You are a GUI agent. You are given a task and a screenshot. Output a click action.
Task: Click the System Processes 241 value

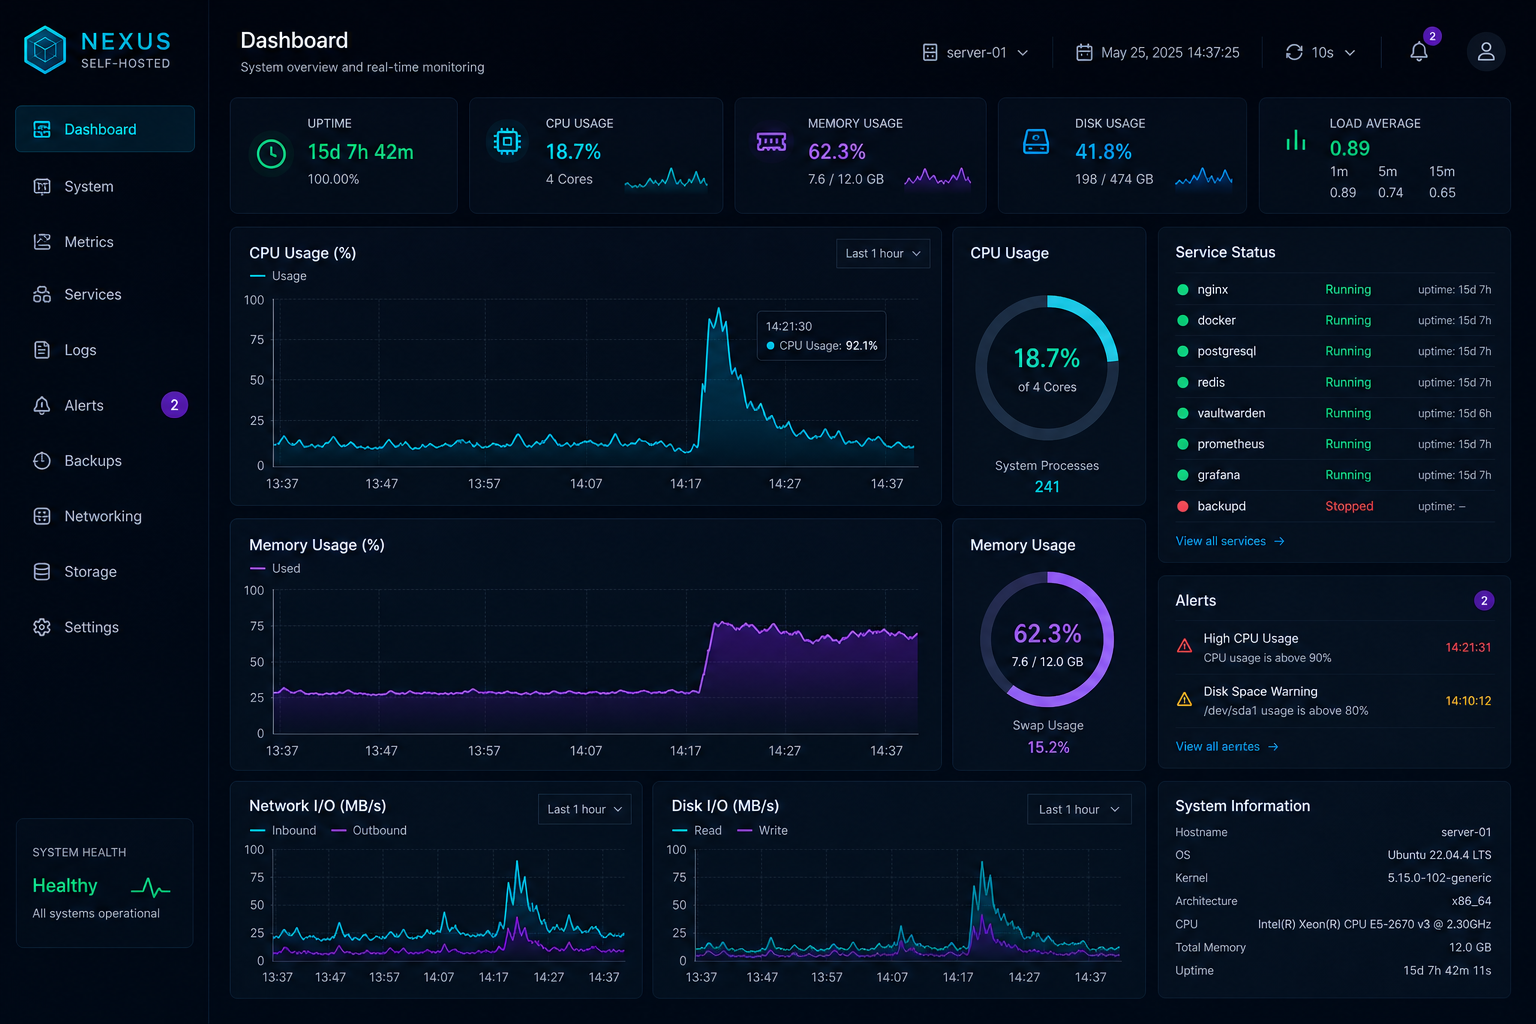[x=1047, y=487]
